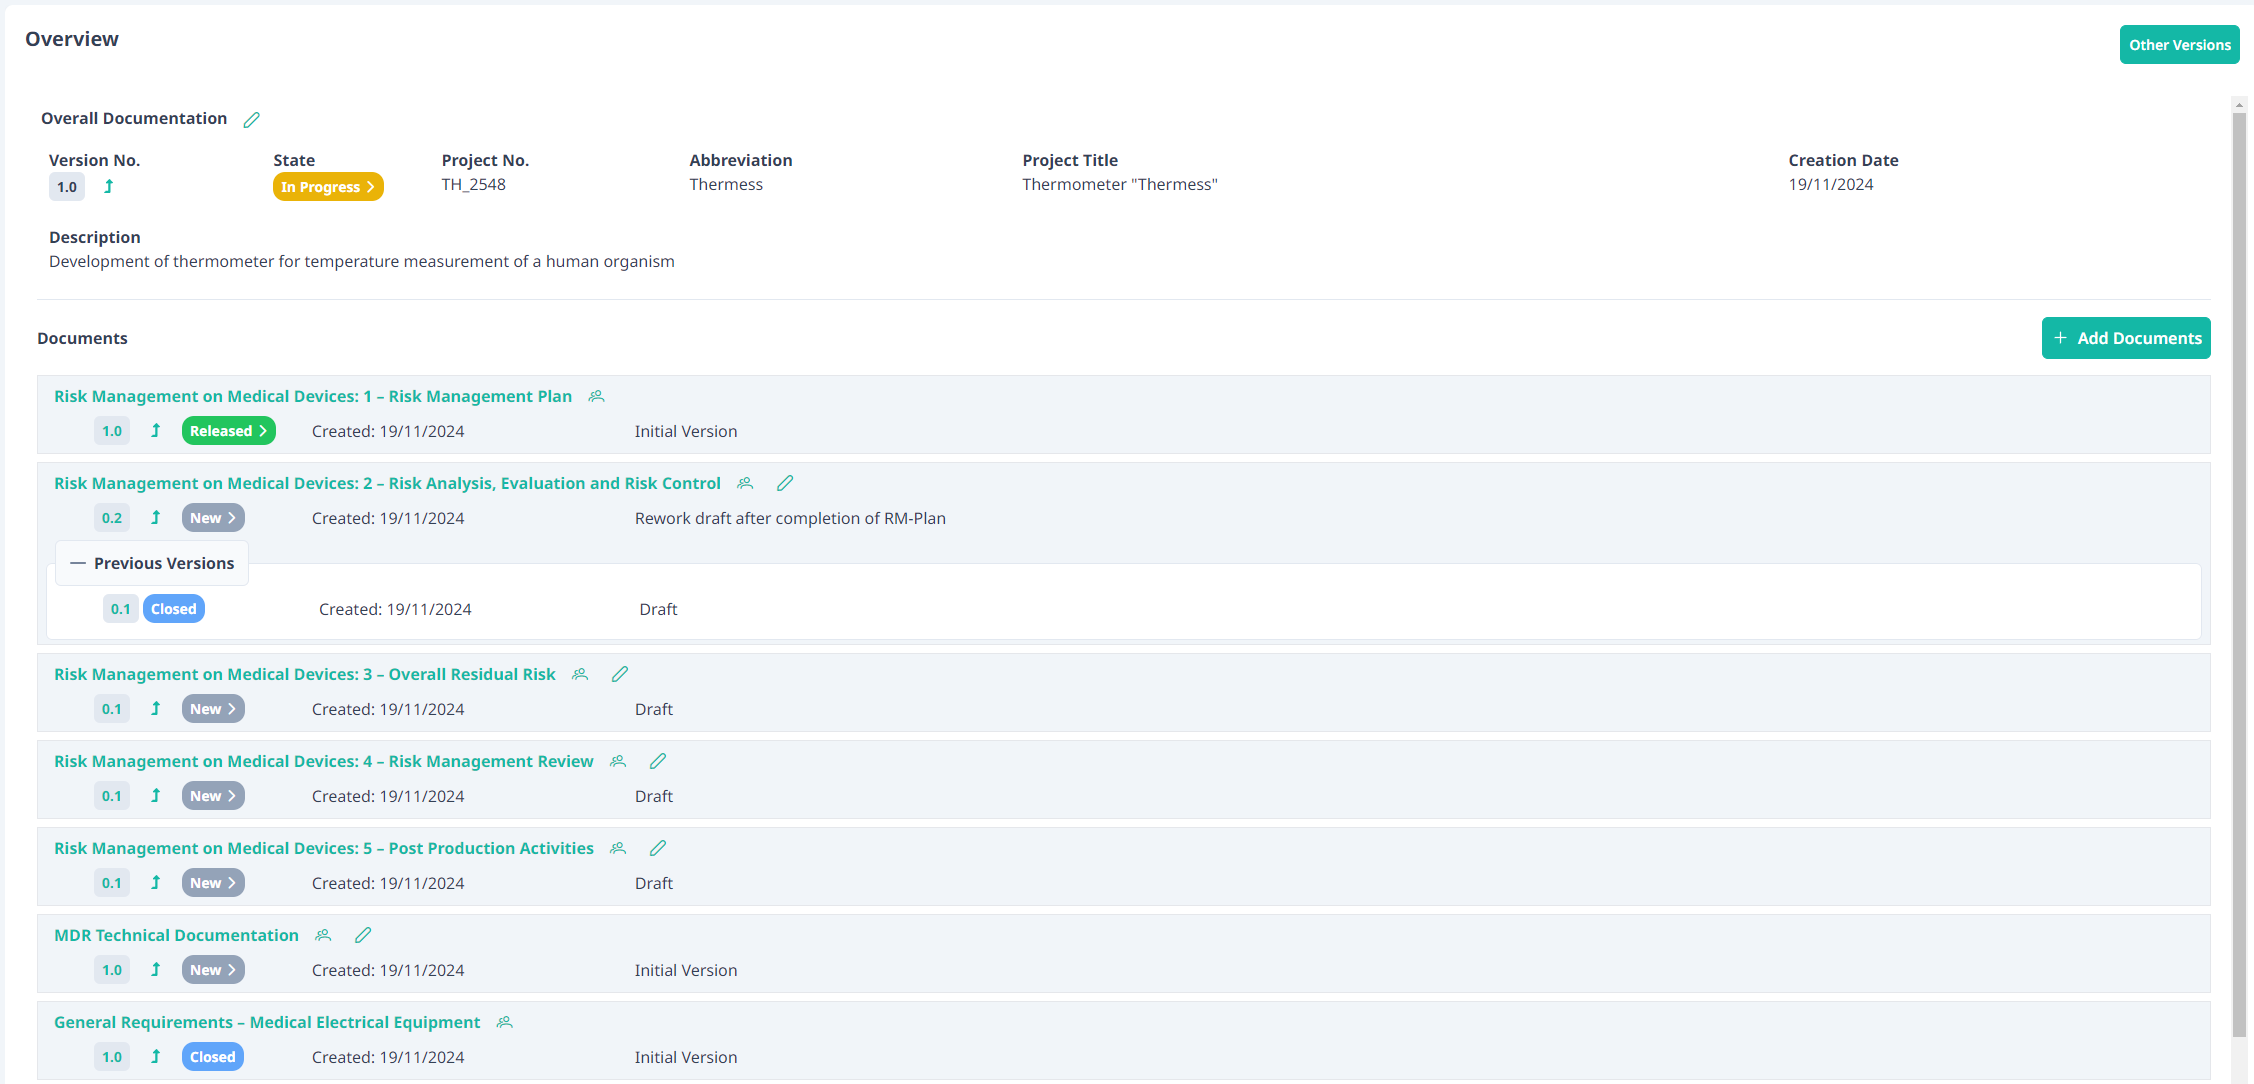This screenshot has width=2254, height=1084.
Task: Expand the Released state chevron on Risk Management Plan
Action: (x=228, y=430)
